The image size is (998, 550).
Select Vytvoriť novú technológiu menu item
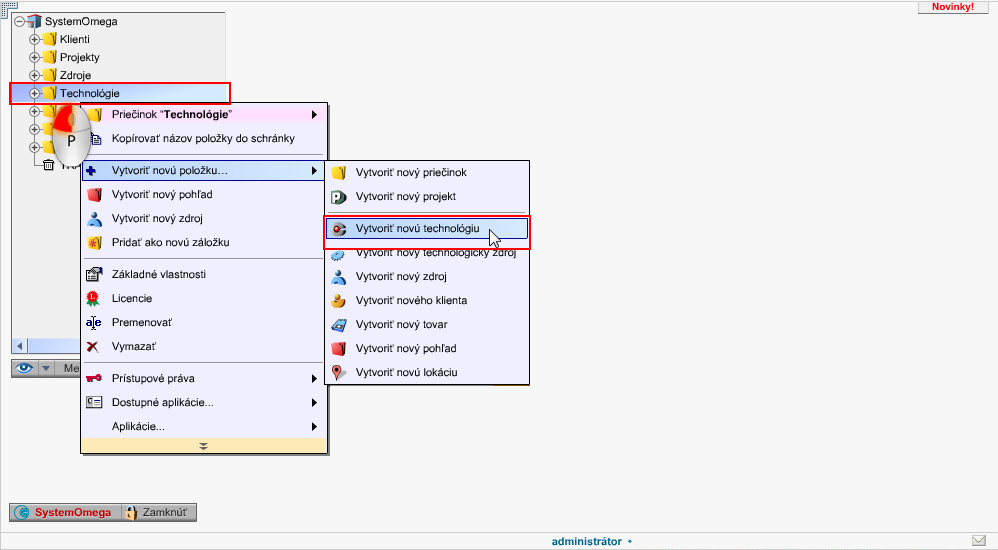click(427, 229)
